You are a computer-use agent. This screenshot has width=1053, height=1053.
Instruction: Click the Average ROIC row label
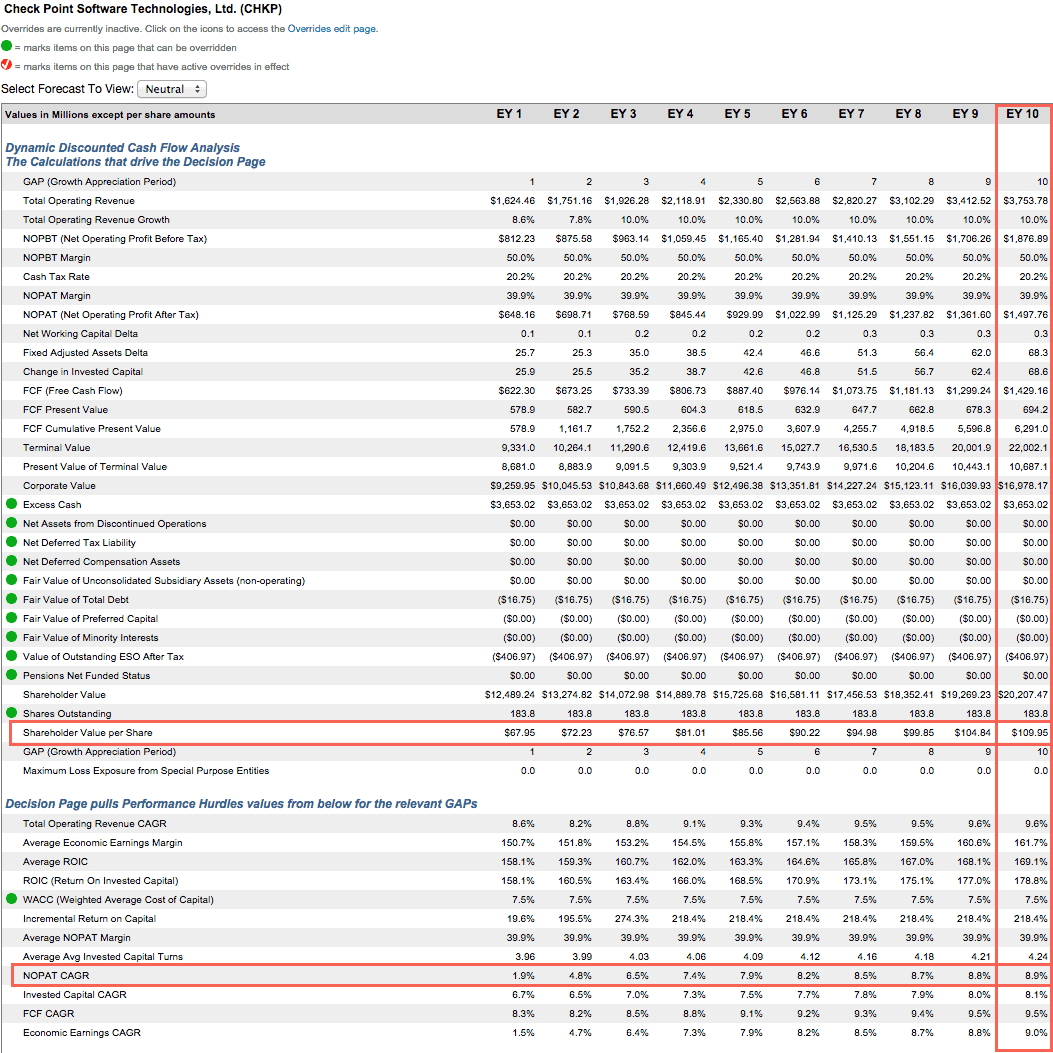pos(55,862)
